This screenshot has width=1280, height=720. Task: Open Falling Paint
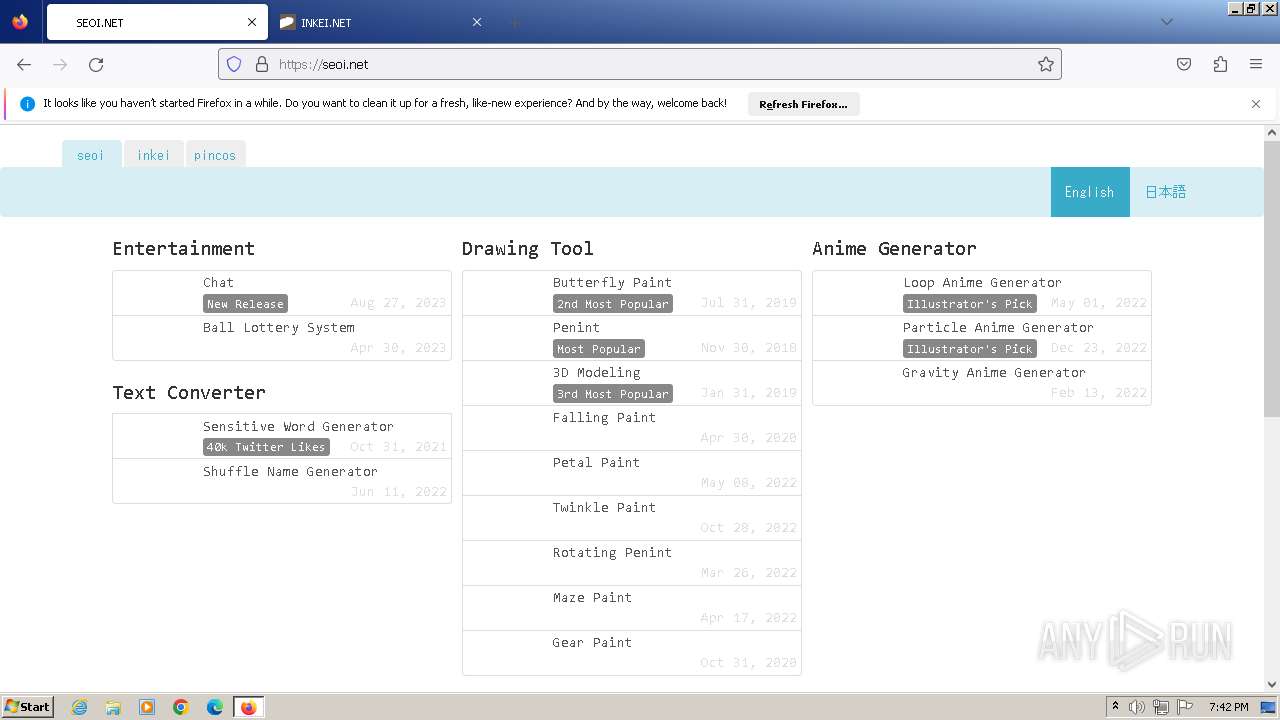point(632,428)
